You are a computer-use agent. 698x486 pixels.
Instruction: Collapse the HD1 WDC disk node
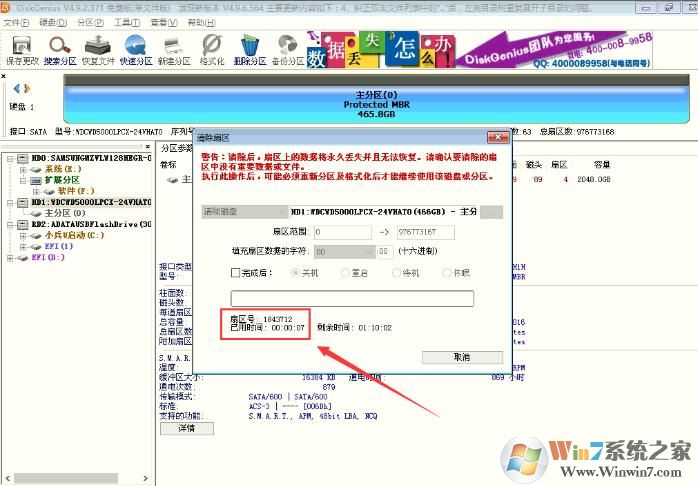click(10, 203)
